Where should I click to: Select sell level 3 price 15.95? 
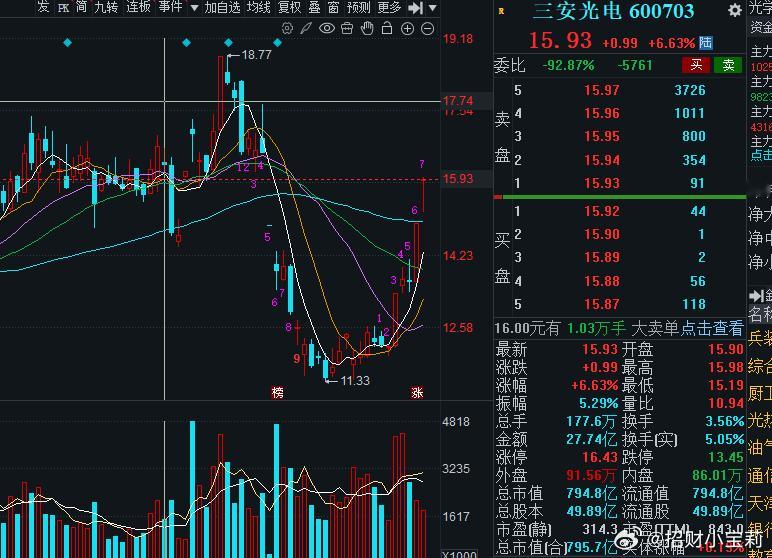coord(602,136)
